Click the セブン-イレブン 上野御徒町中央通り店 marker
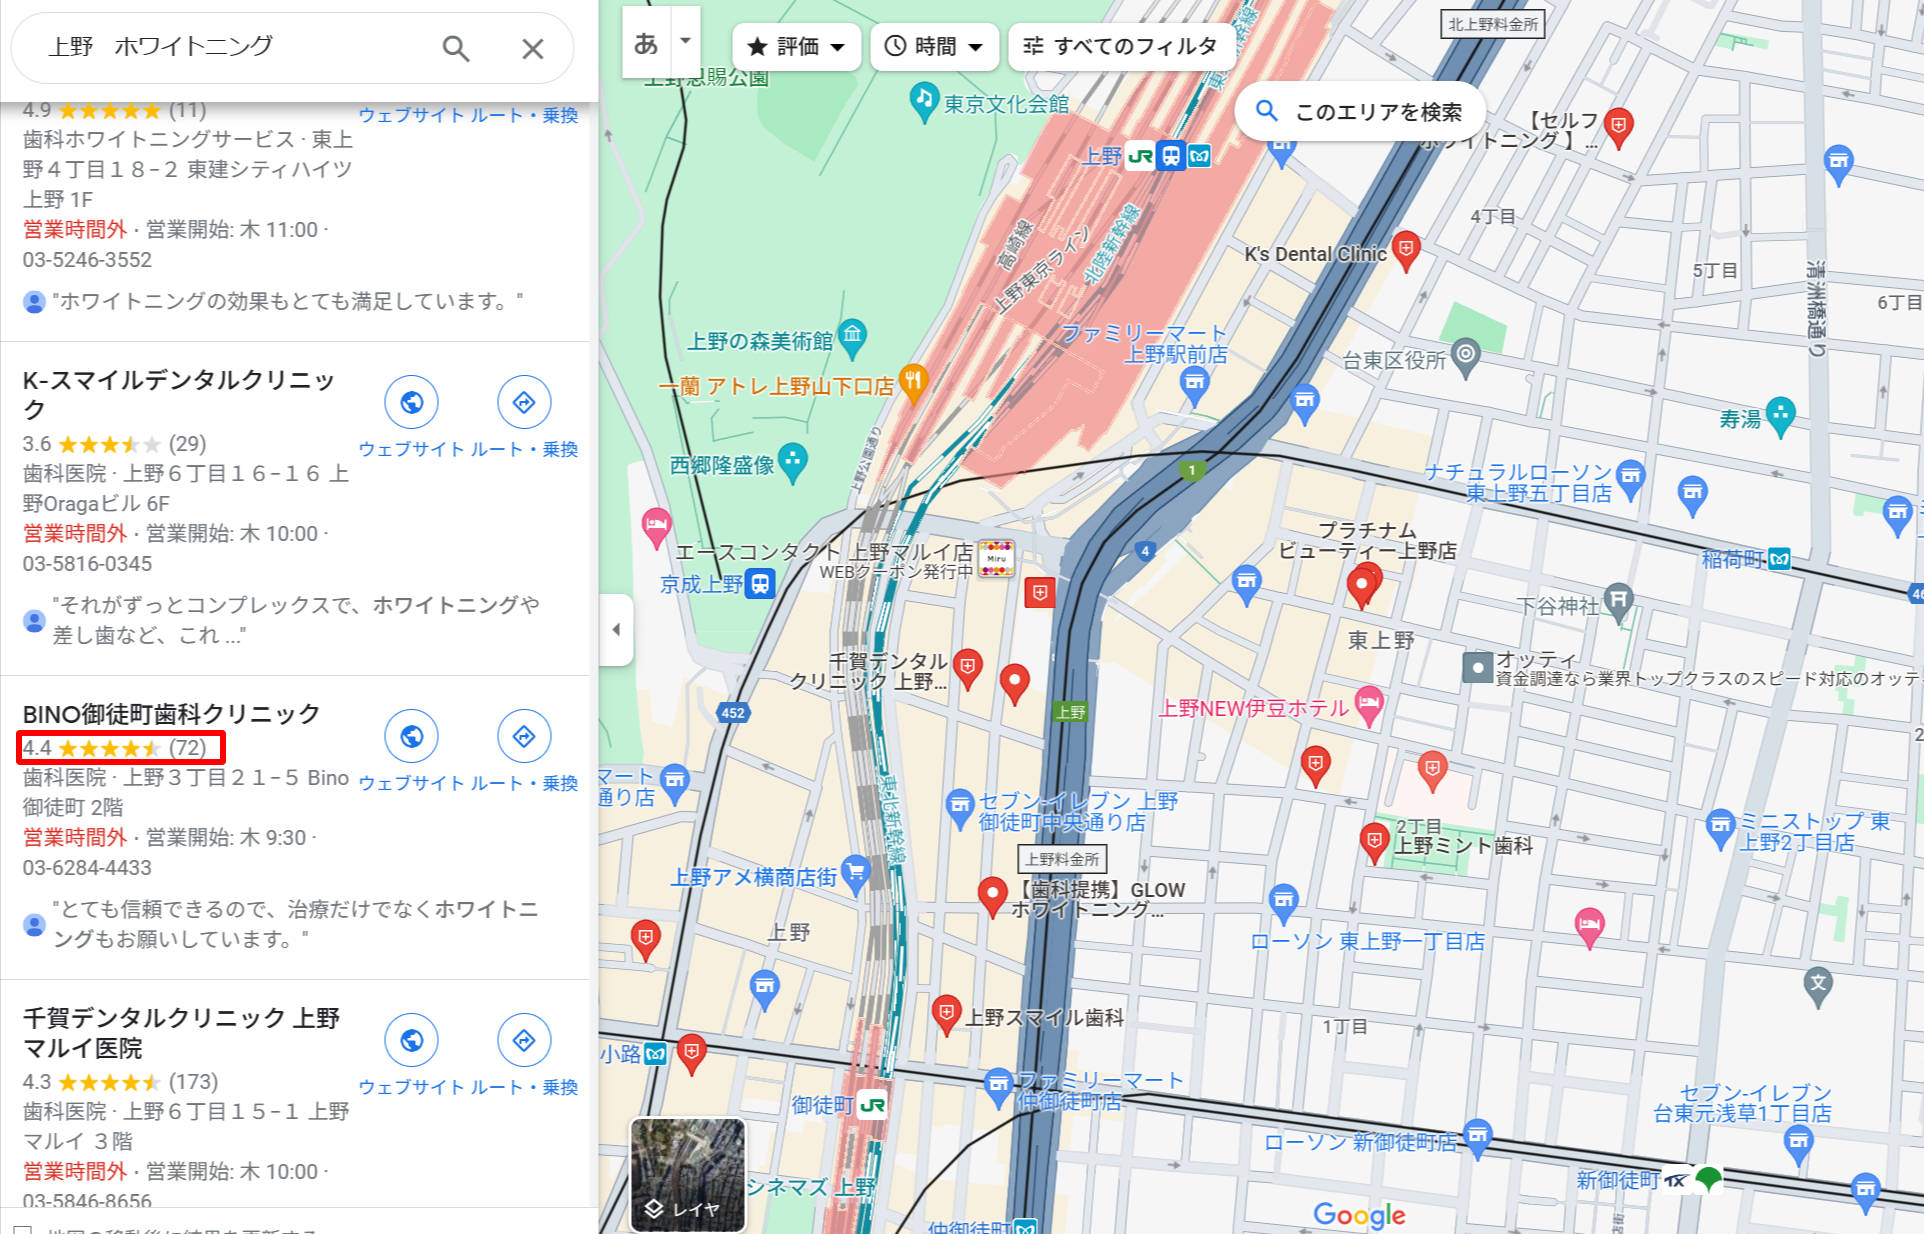Image resolution: width=1924 pixels, height=1234 pixels. pos(960,809)
